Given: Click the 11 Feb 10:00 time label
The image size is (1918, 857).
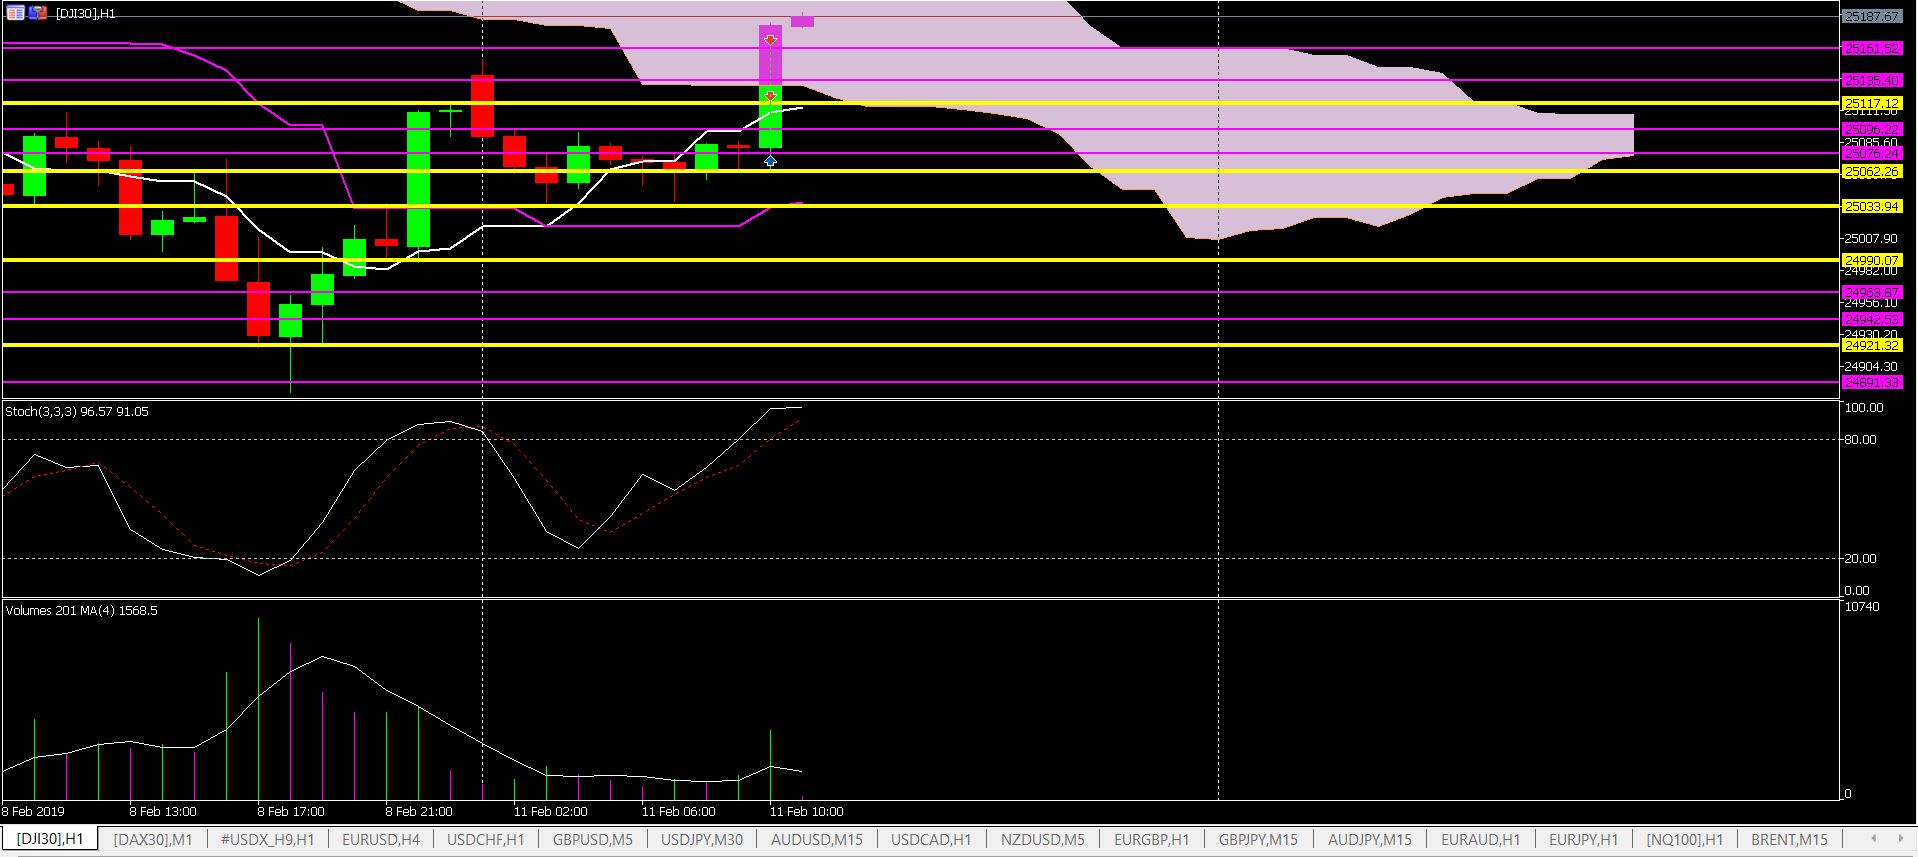Looking at the screenshot, I should [x=806, y=811].
